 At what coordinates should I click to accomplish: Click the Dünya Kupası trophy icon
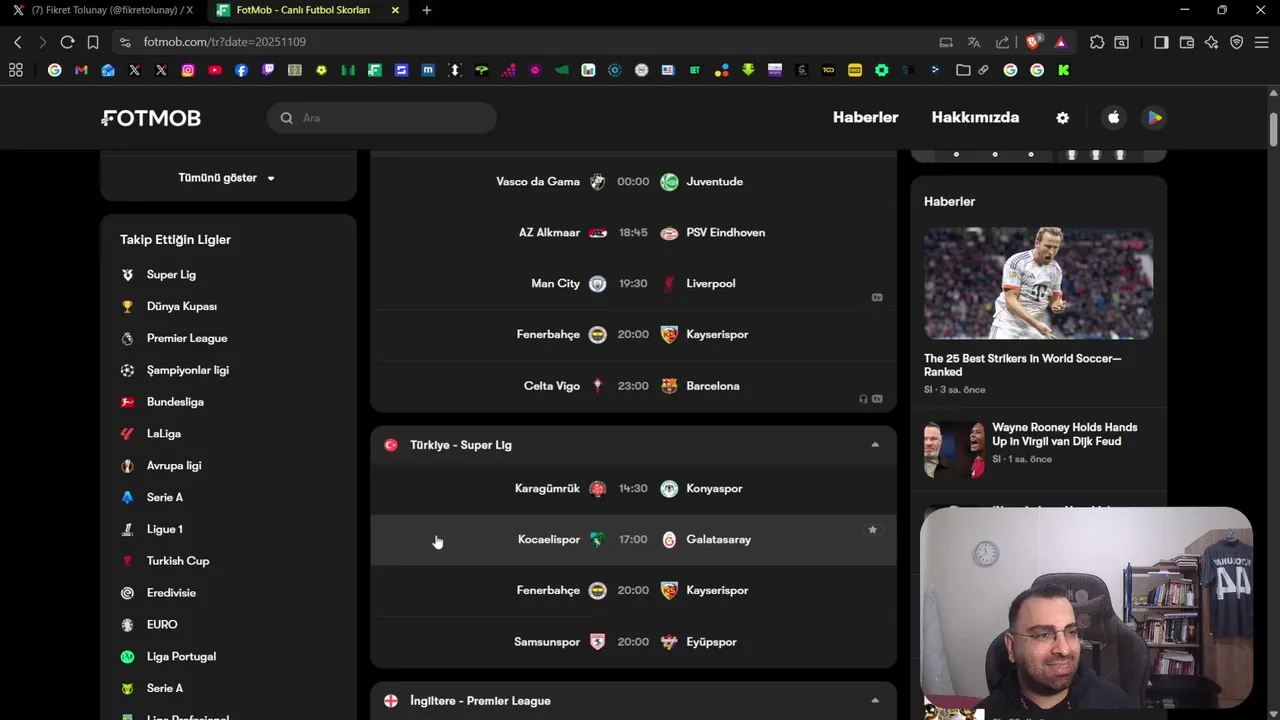click(127, 307)
